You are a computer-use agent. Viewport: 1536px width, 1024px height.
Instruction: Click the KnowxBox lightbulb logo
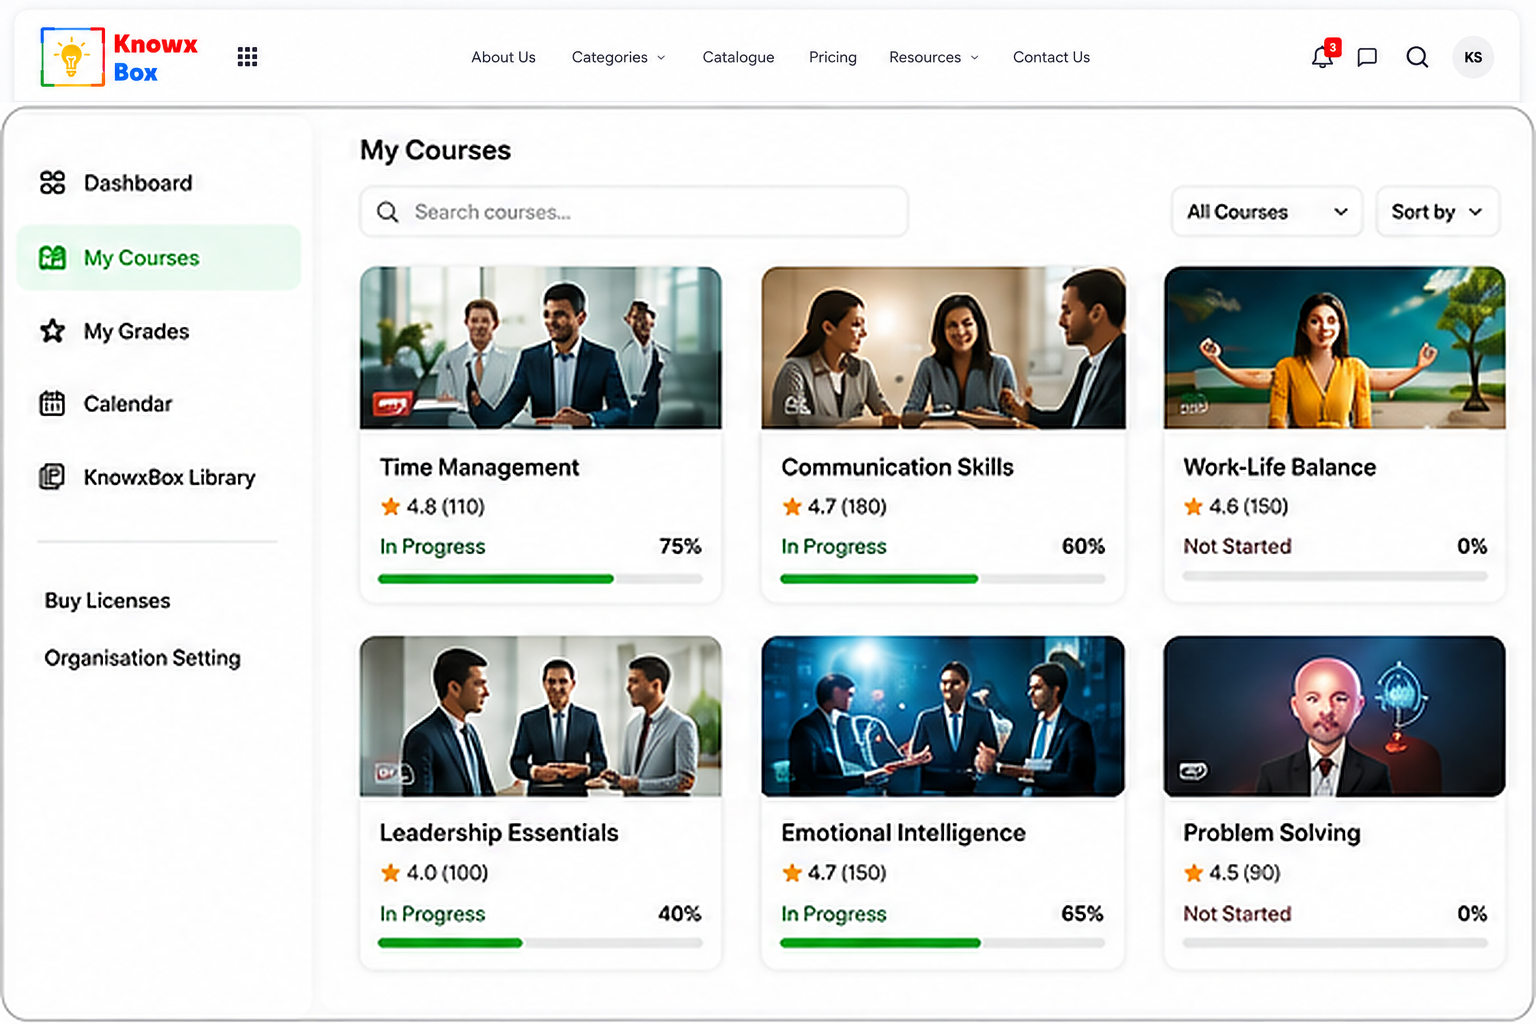pos(72,57)
